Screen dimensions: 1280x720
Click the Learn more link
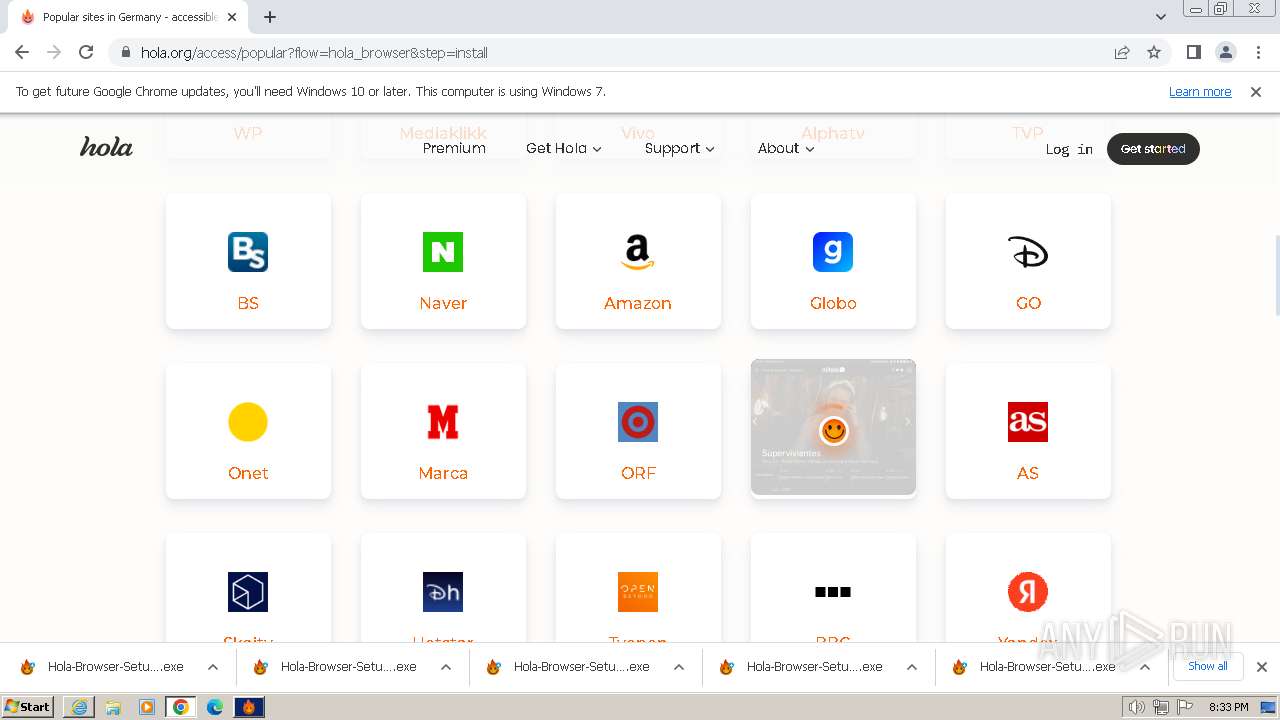pos(1200,91)
